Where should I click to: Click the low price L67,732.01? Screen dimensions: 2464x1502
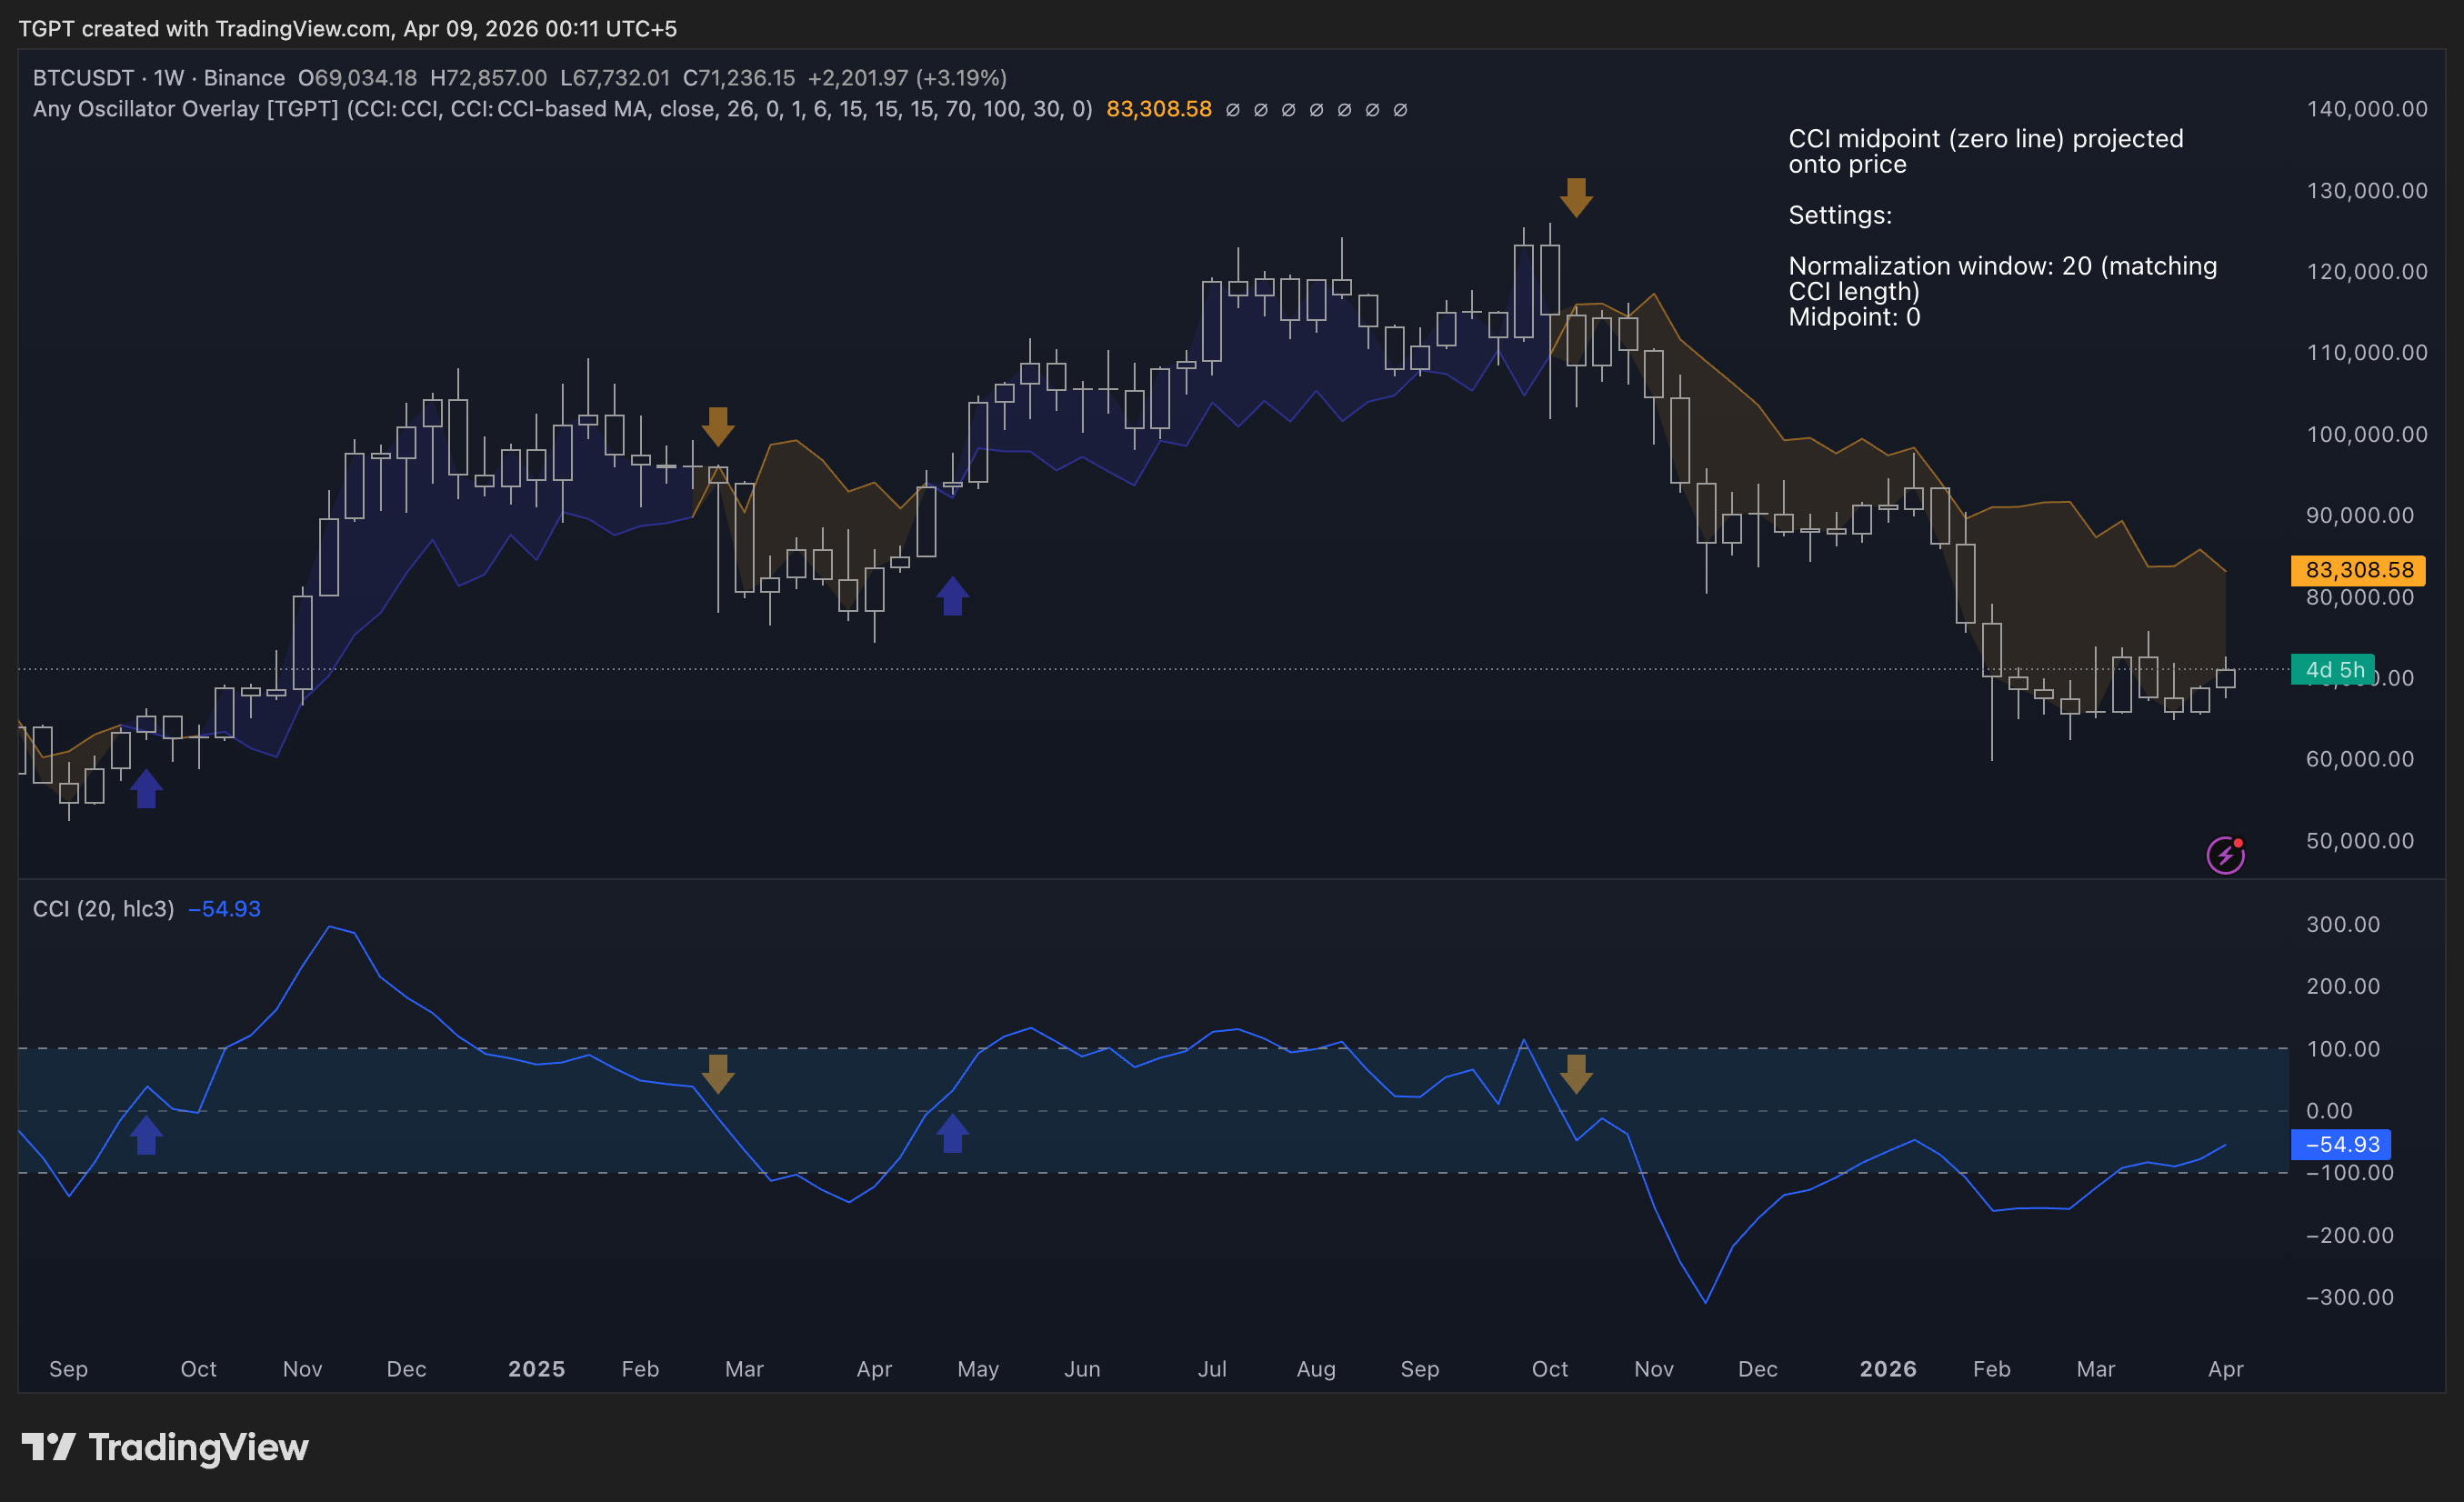tap(615, 78)
